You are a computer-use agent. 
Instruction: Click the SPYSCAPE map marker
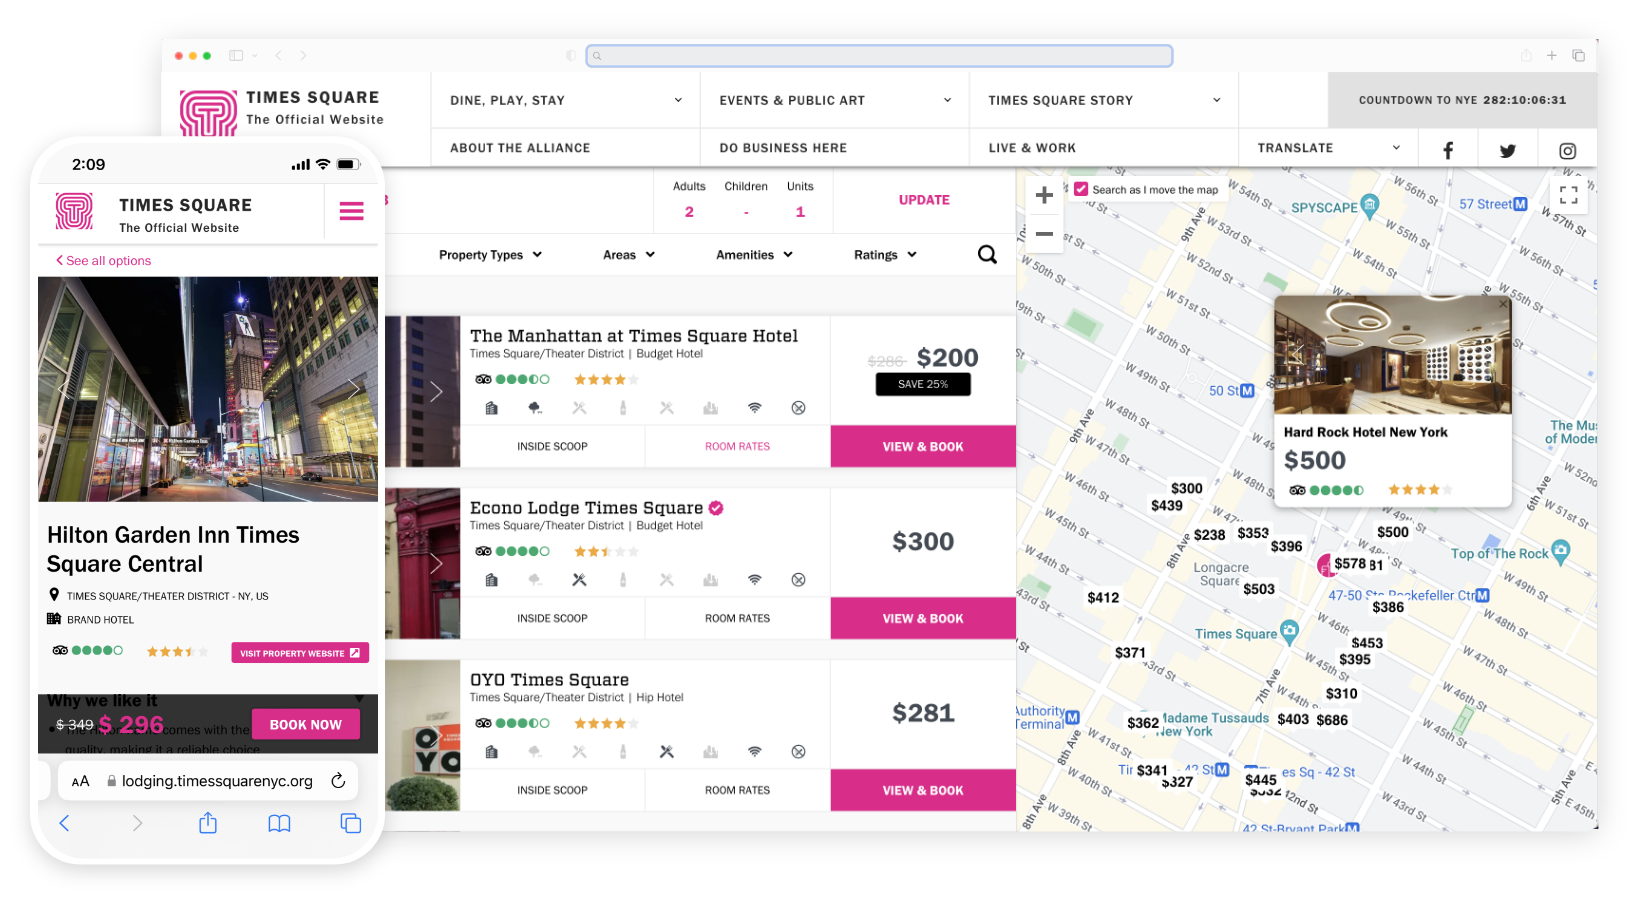[x=1370, y=205]
